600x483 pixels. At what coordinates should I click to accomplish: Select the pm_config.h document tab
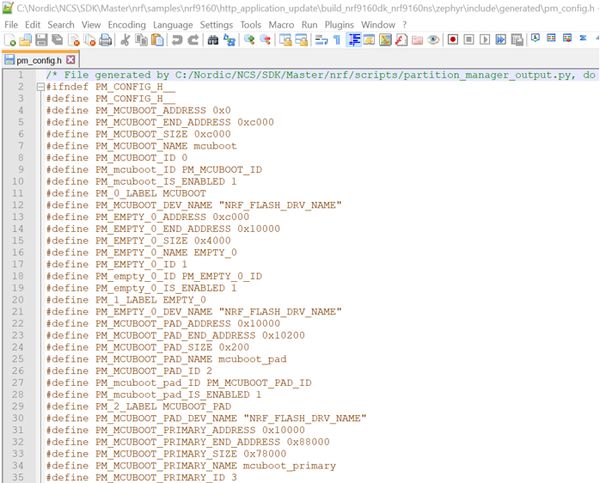39,60
